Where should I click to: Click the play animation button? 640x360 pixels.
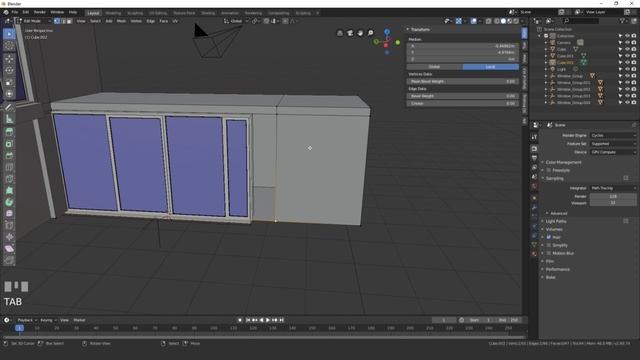[x=268, y=320]
